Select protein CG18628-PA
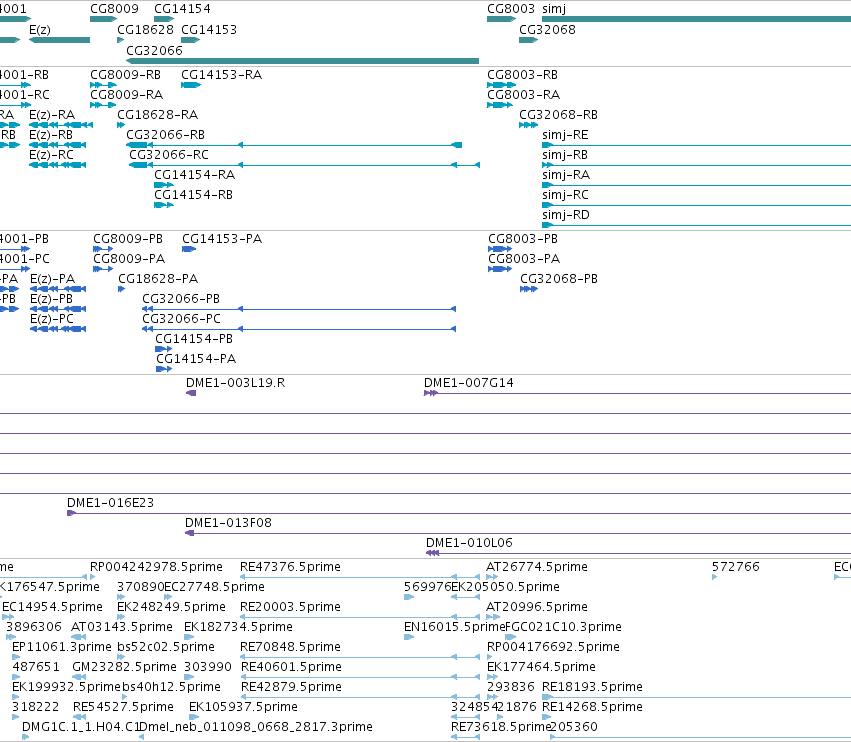The width and height of the screenshot is (851, 742). 158,279
